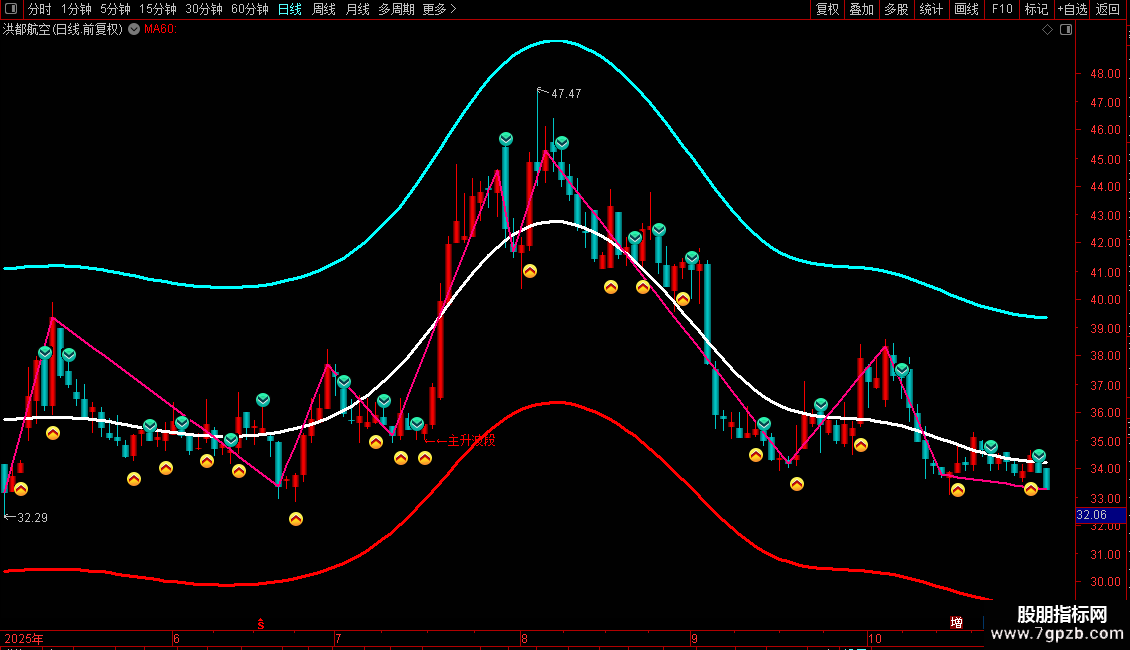Click the green sell marker right of 47.47 peak
This screenshot has height=650, width=1130.
pyautogui.click(x=562, y=143)
